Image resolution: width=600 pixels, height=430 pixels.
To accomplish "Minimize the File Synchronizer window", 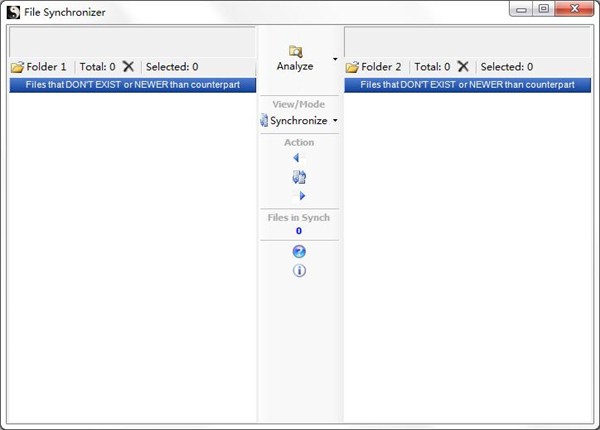I will click(521, 9).
